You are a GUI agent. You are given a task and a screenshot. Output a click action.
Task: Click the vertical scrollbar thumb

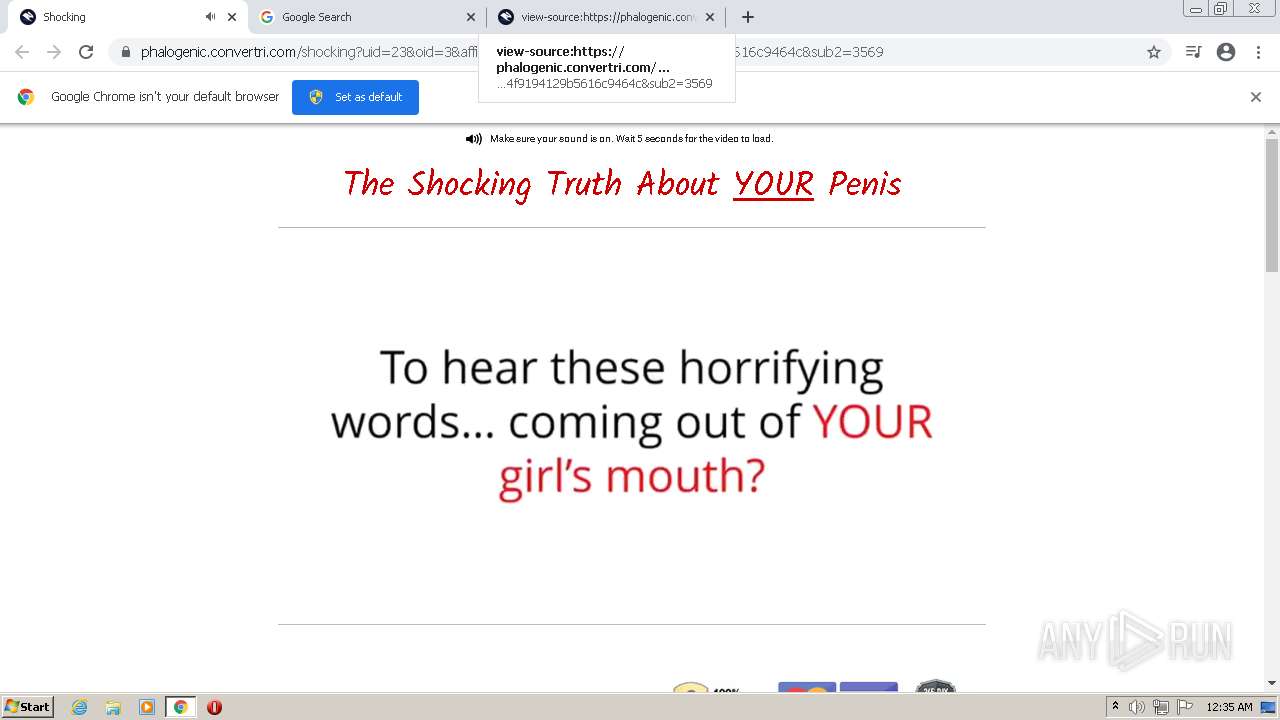pos(1272,205)
